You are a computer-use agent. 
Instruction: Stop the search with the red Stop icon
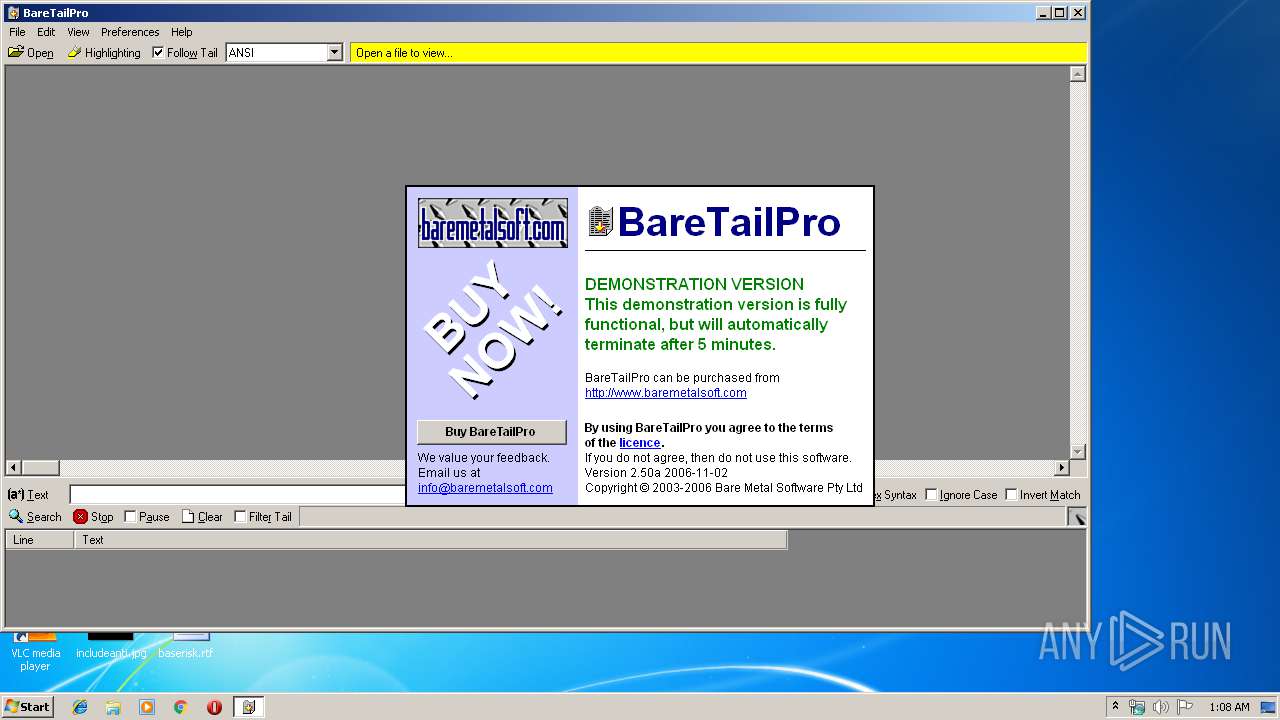[80, 517]
